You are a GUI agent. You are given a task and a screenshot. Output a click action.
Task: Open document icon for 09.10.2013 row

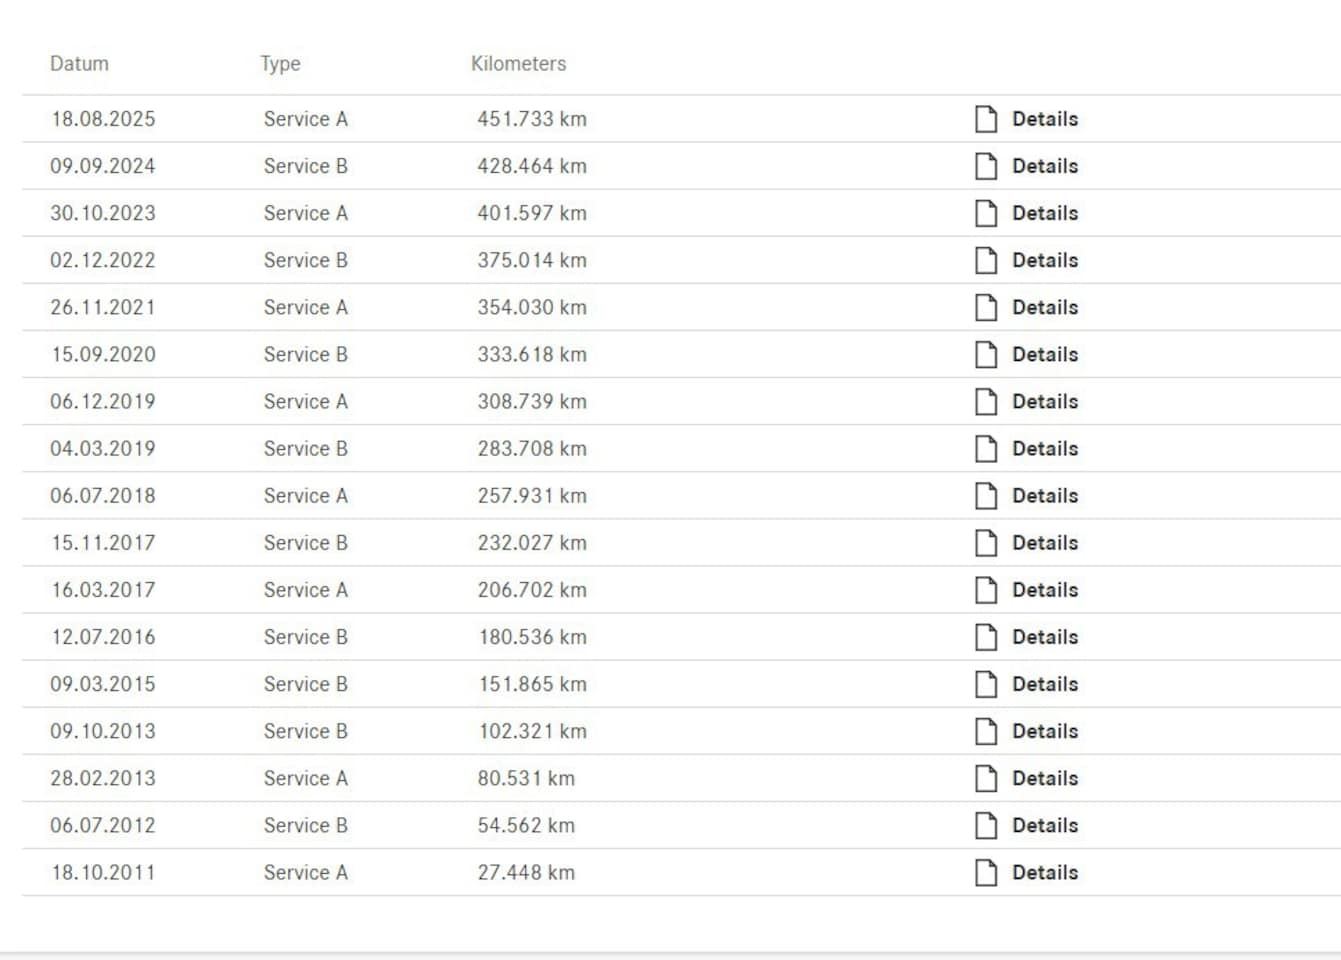pyautogui.click(x=986, y=731)
